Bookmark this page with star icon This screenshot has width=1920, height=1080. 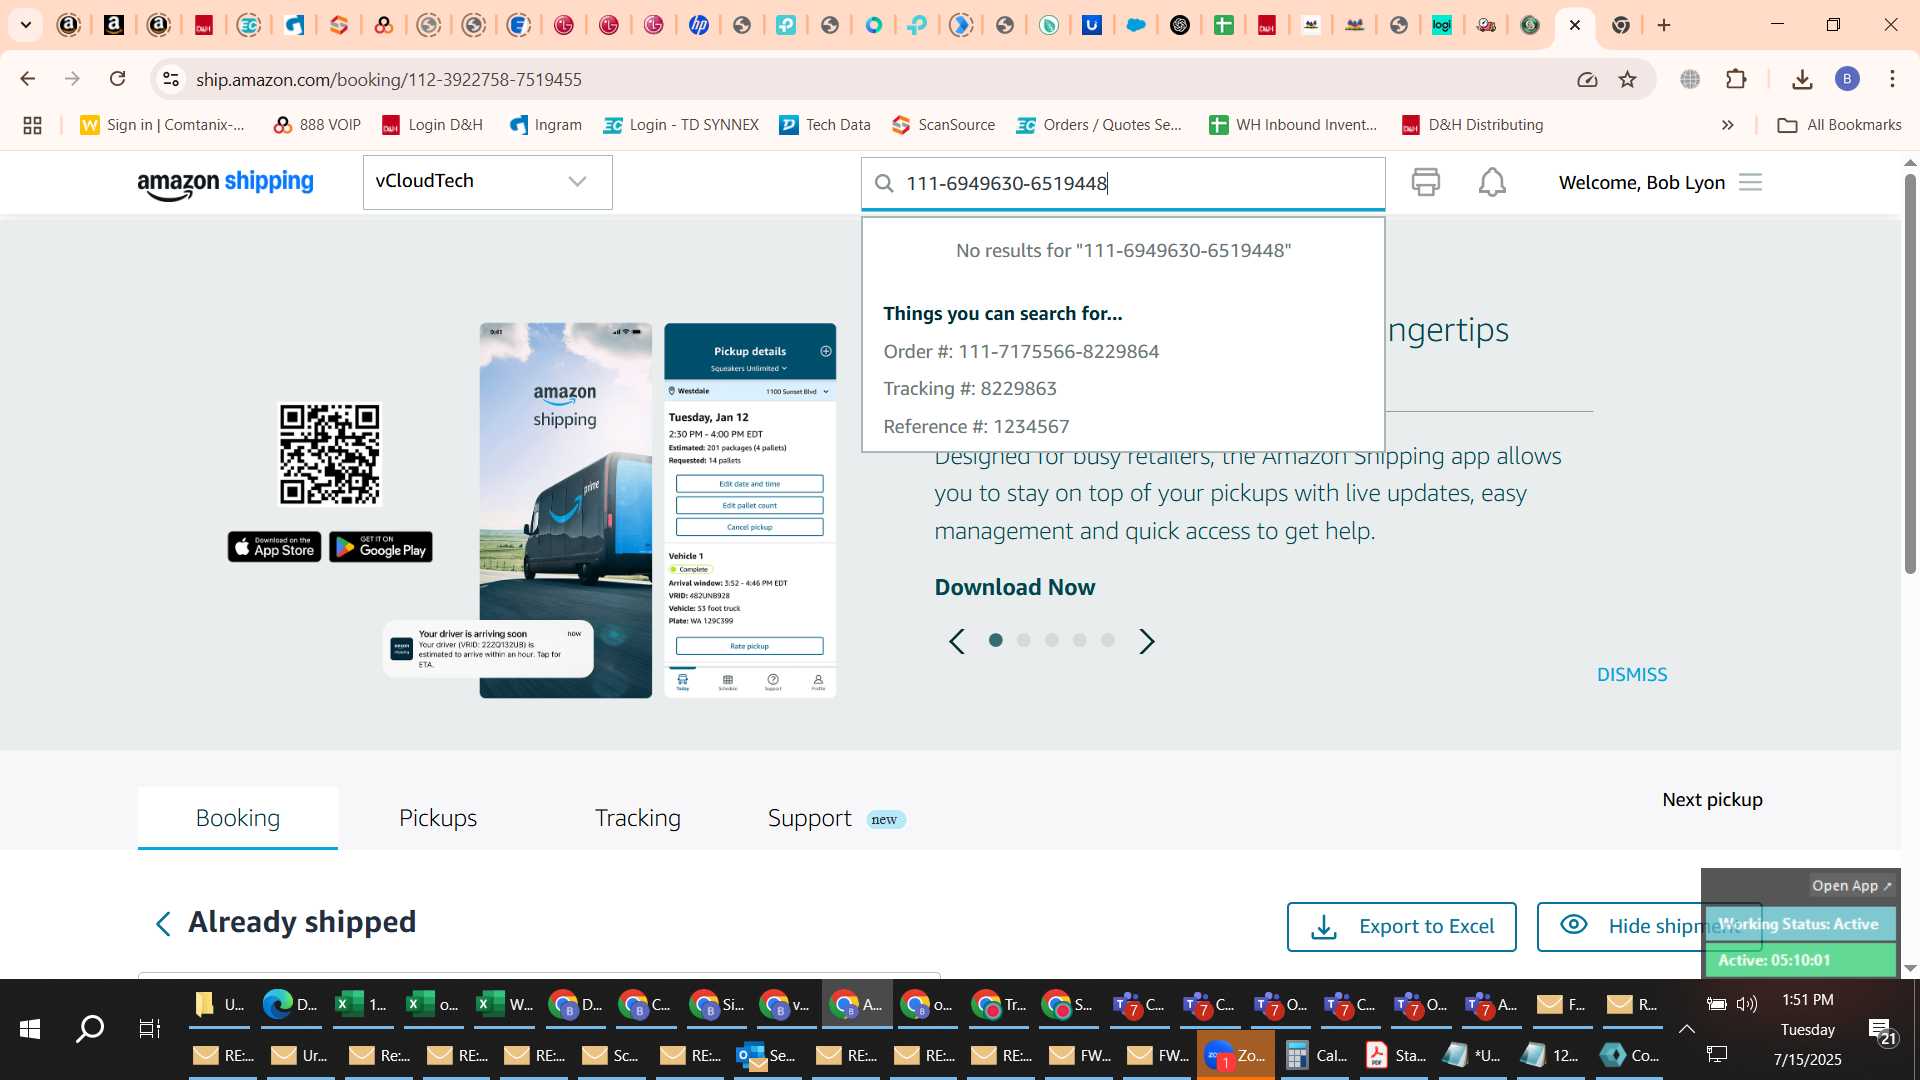point(1628,79)
